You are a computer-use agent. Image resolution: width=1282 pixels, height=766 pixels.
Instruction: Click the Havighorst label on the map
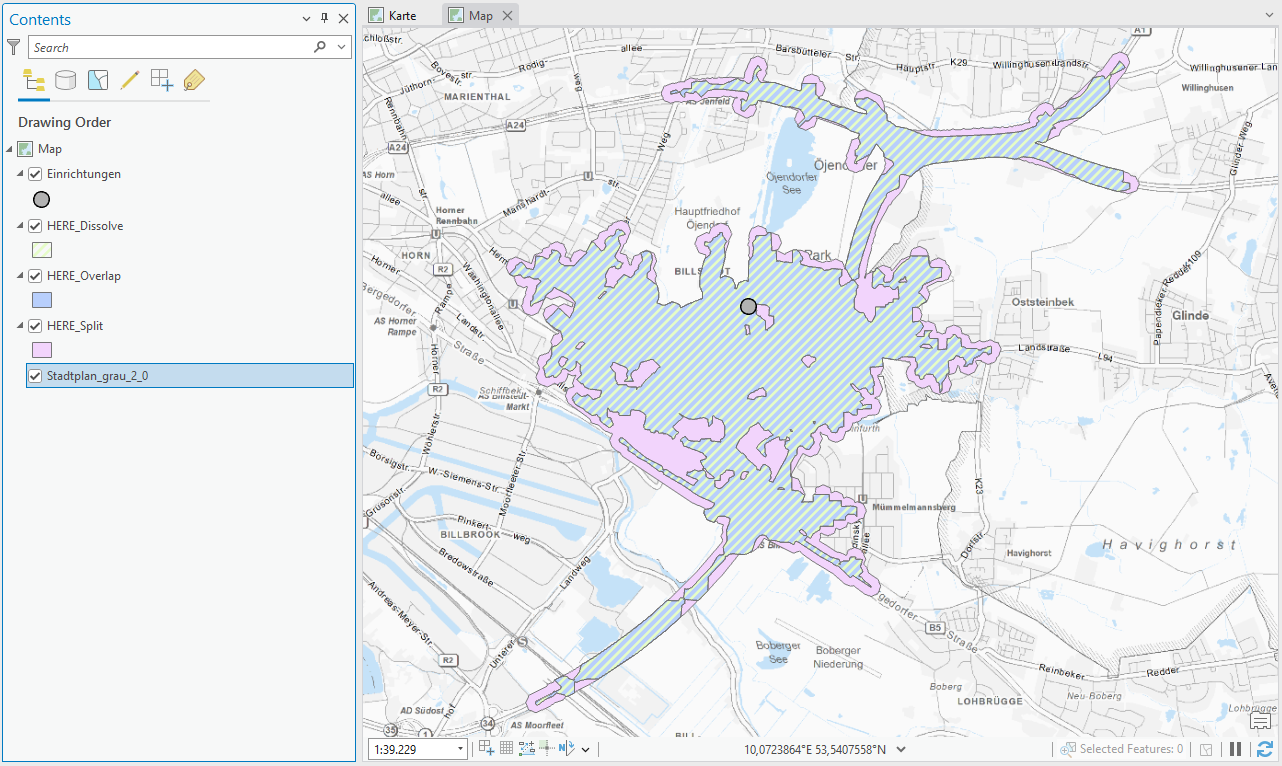point(1171,545)
